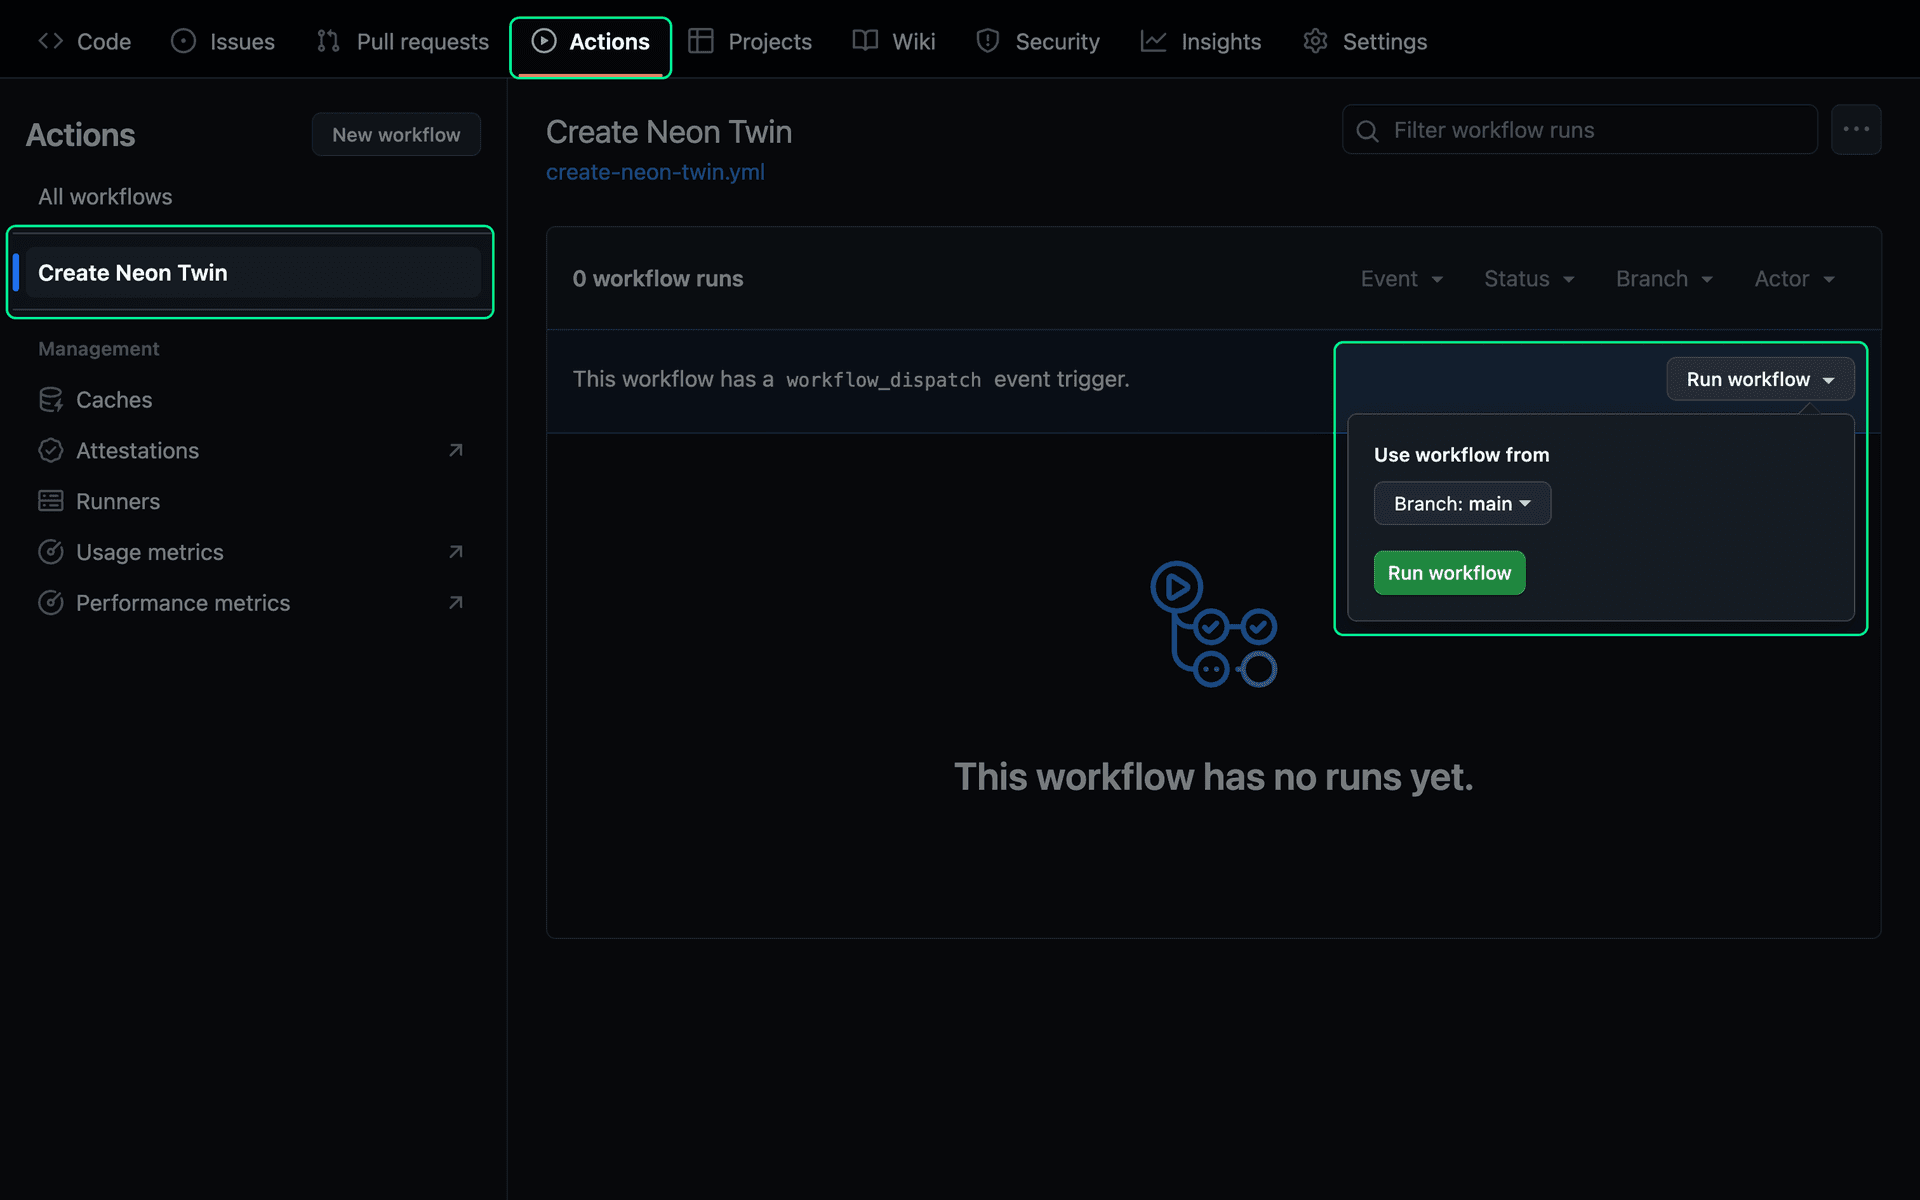Image resolution: width=1920 pixels, height=1200 pixels.
Task: Click the green Run workflow button
Action: click(1448, 572)
